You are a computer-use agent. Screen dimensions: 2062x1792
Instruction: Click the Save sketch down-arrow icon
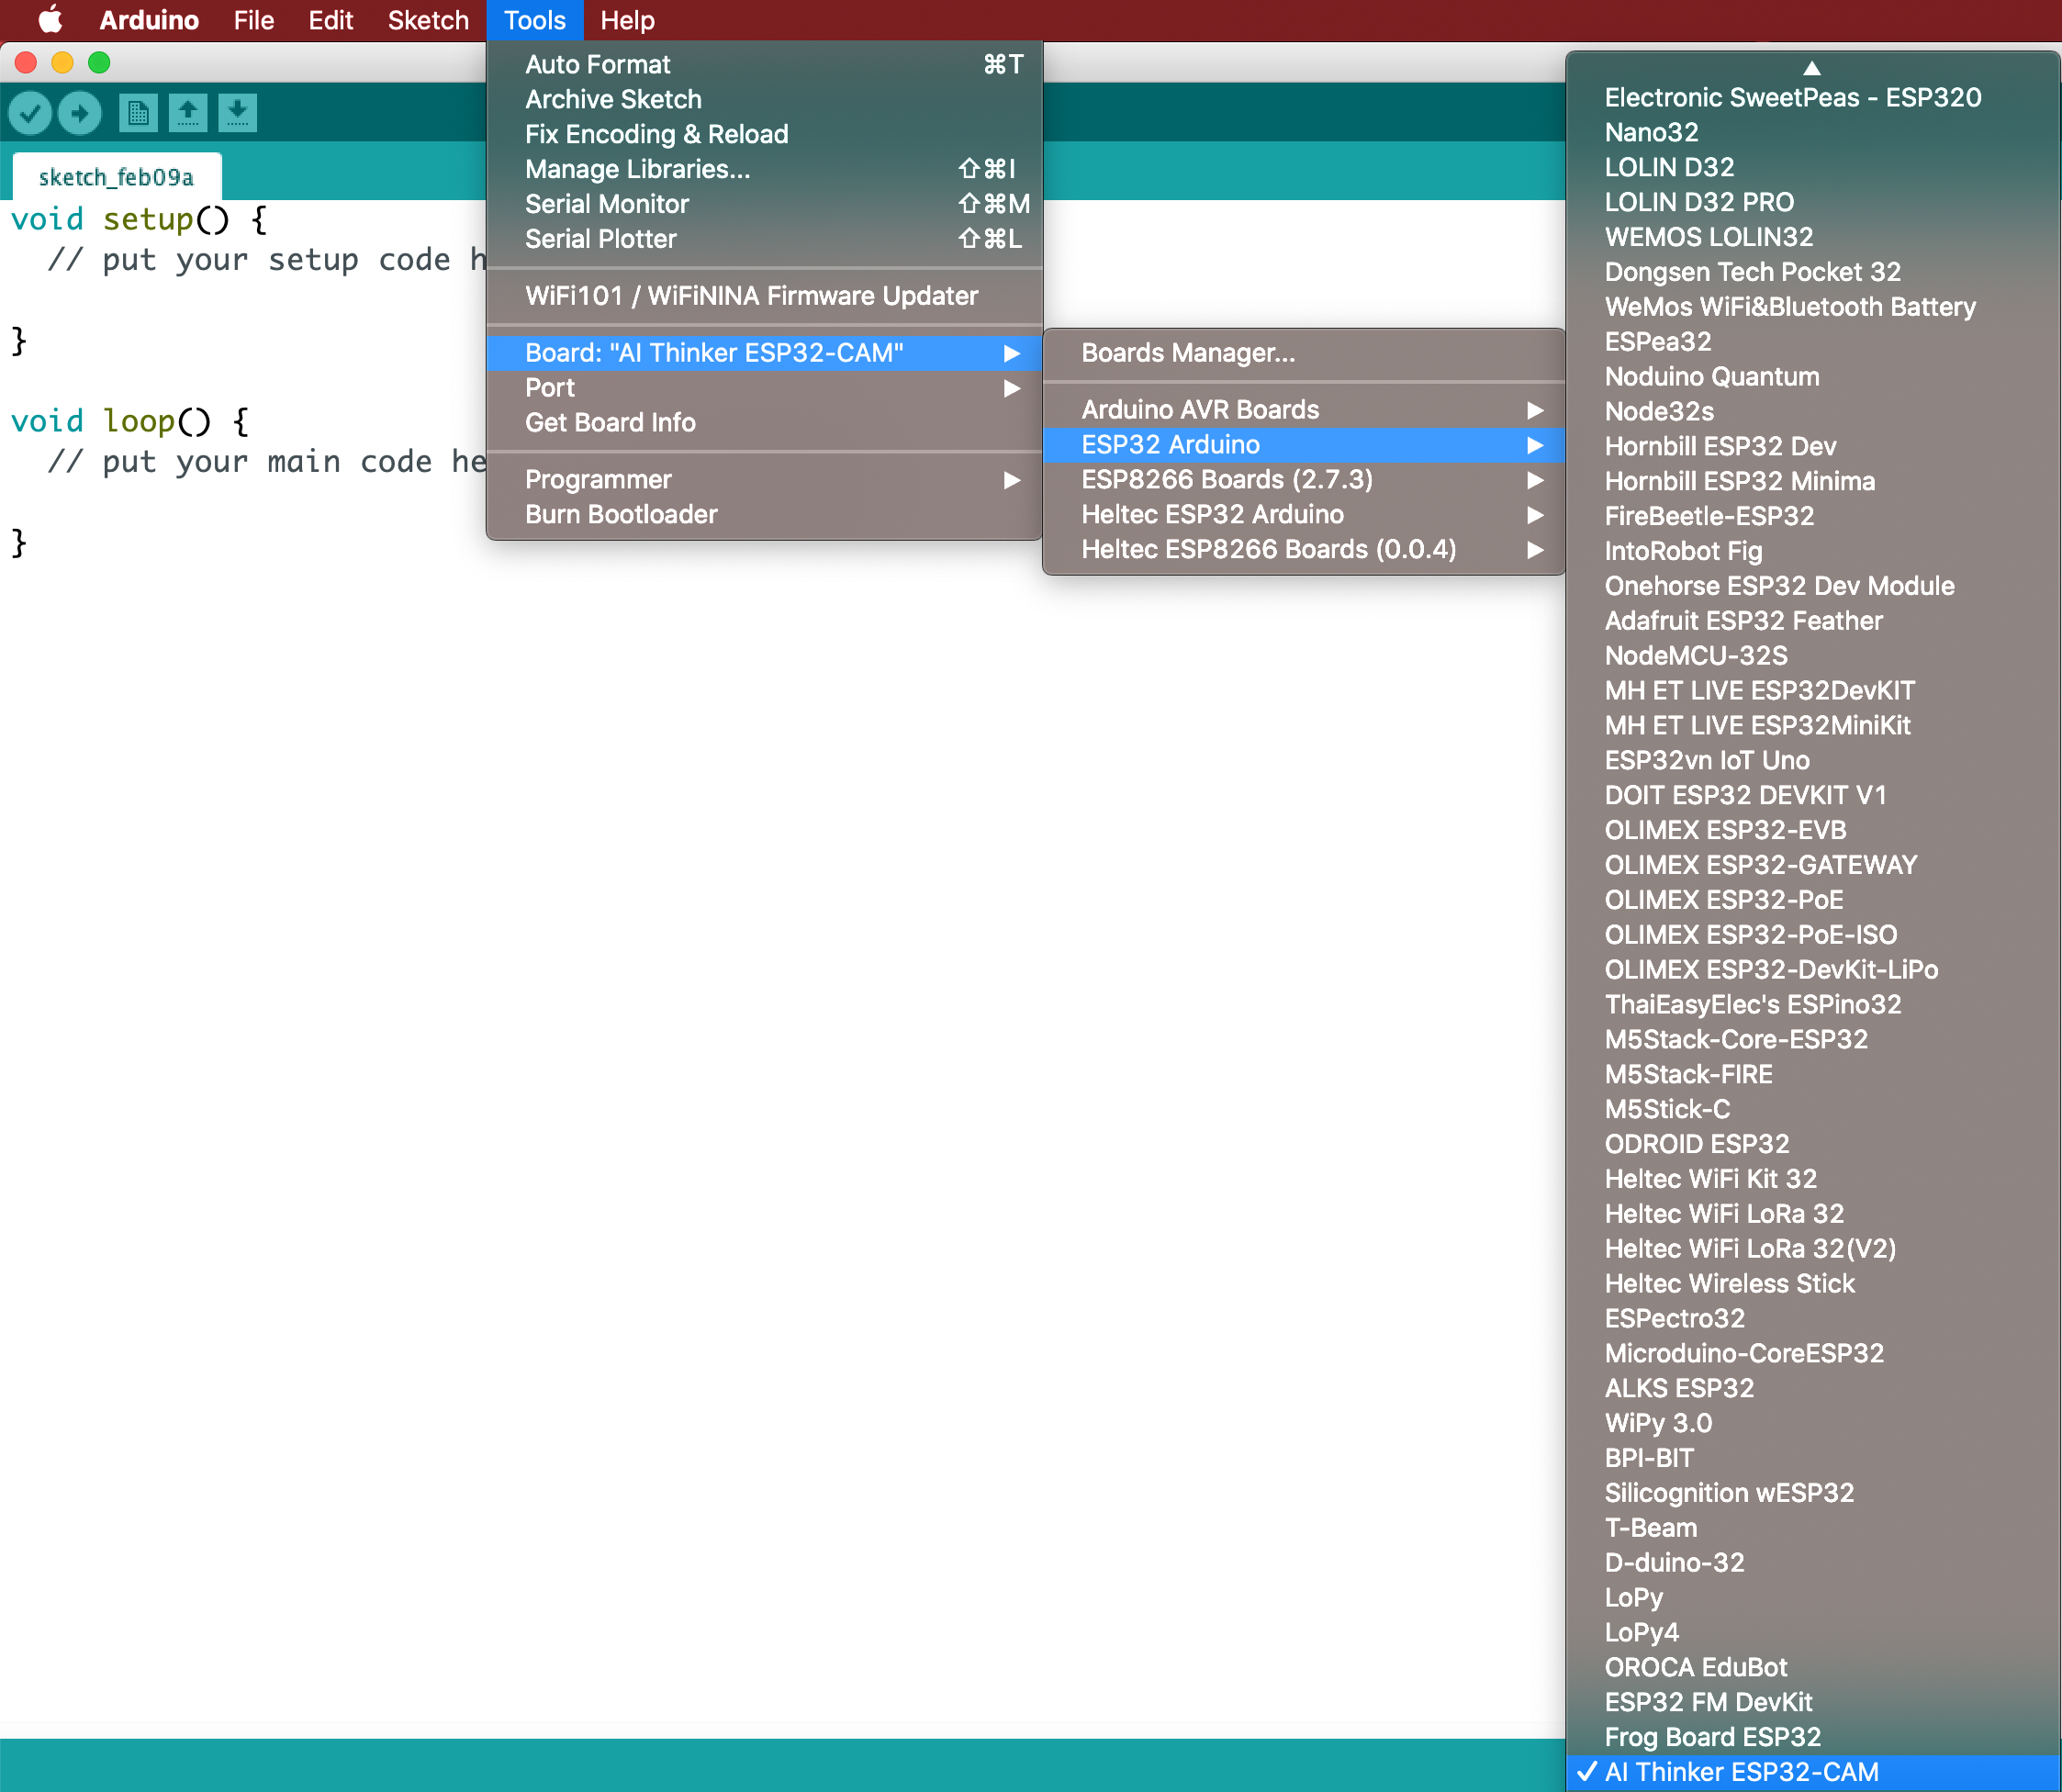pyautogui.click(x=237, y=113)
